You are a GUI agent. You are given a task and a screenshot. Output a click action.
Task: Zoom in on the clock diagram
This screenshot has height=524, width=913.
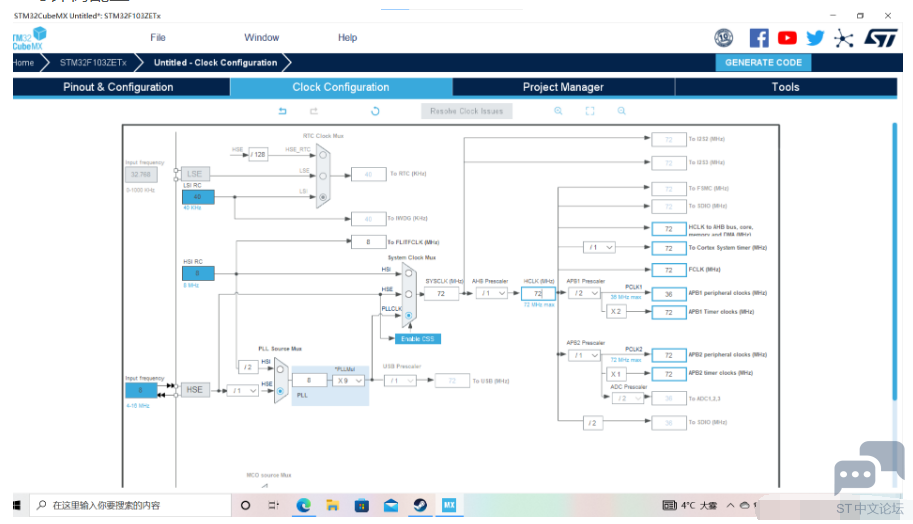click(x=558, y=111)
